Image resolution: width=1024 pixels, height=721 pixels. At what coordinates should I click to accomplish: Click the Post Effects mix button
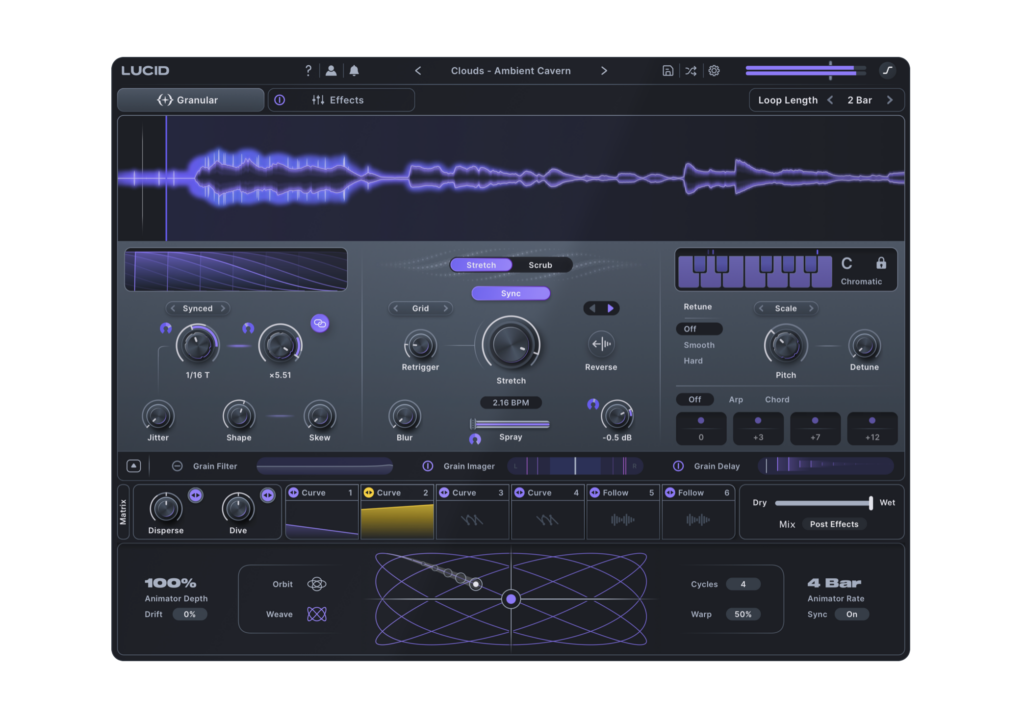pyautogui.click(x=834, y=524)
